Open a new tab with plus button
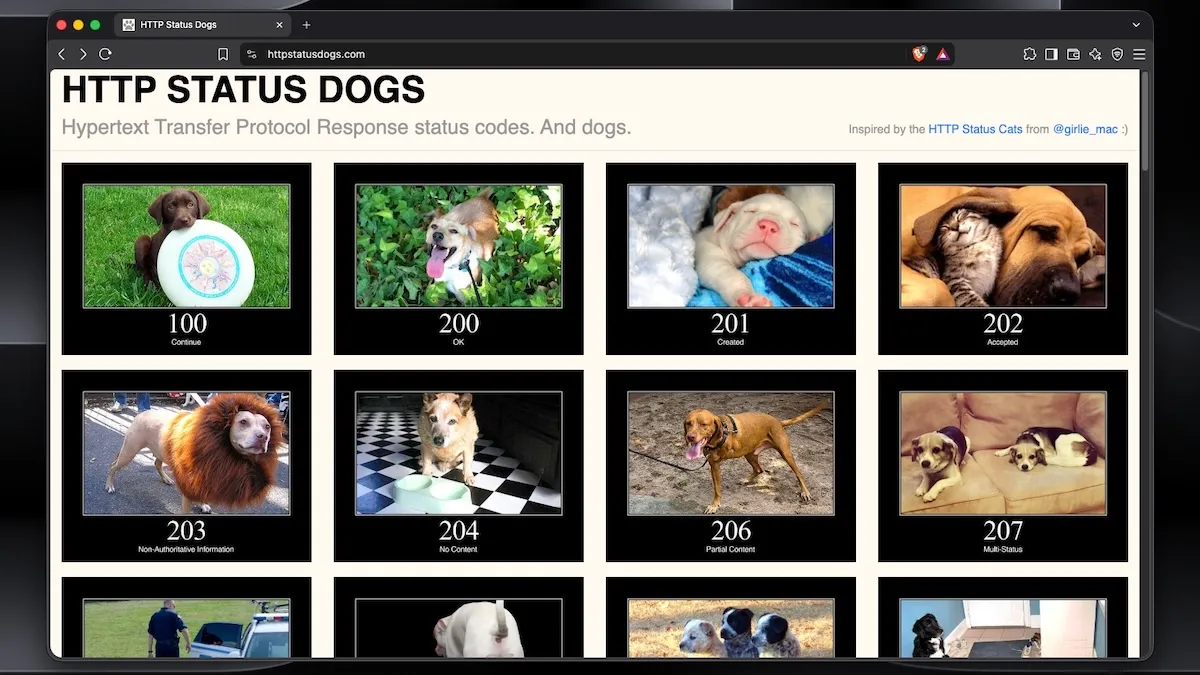The image size is (1200, 675). tap(306, 24)
